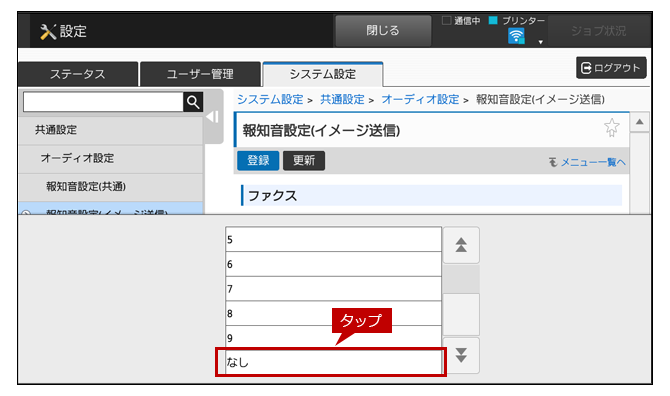This screenshot has width=670, height=396.
Task: Jump down the list with the double-down arrow
Action: pos(461,355)
